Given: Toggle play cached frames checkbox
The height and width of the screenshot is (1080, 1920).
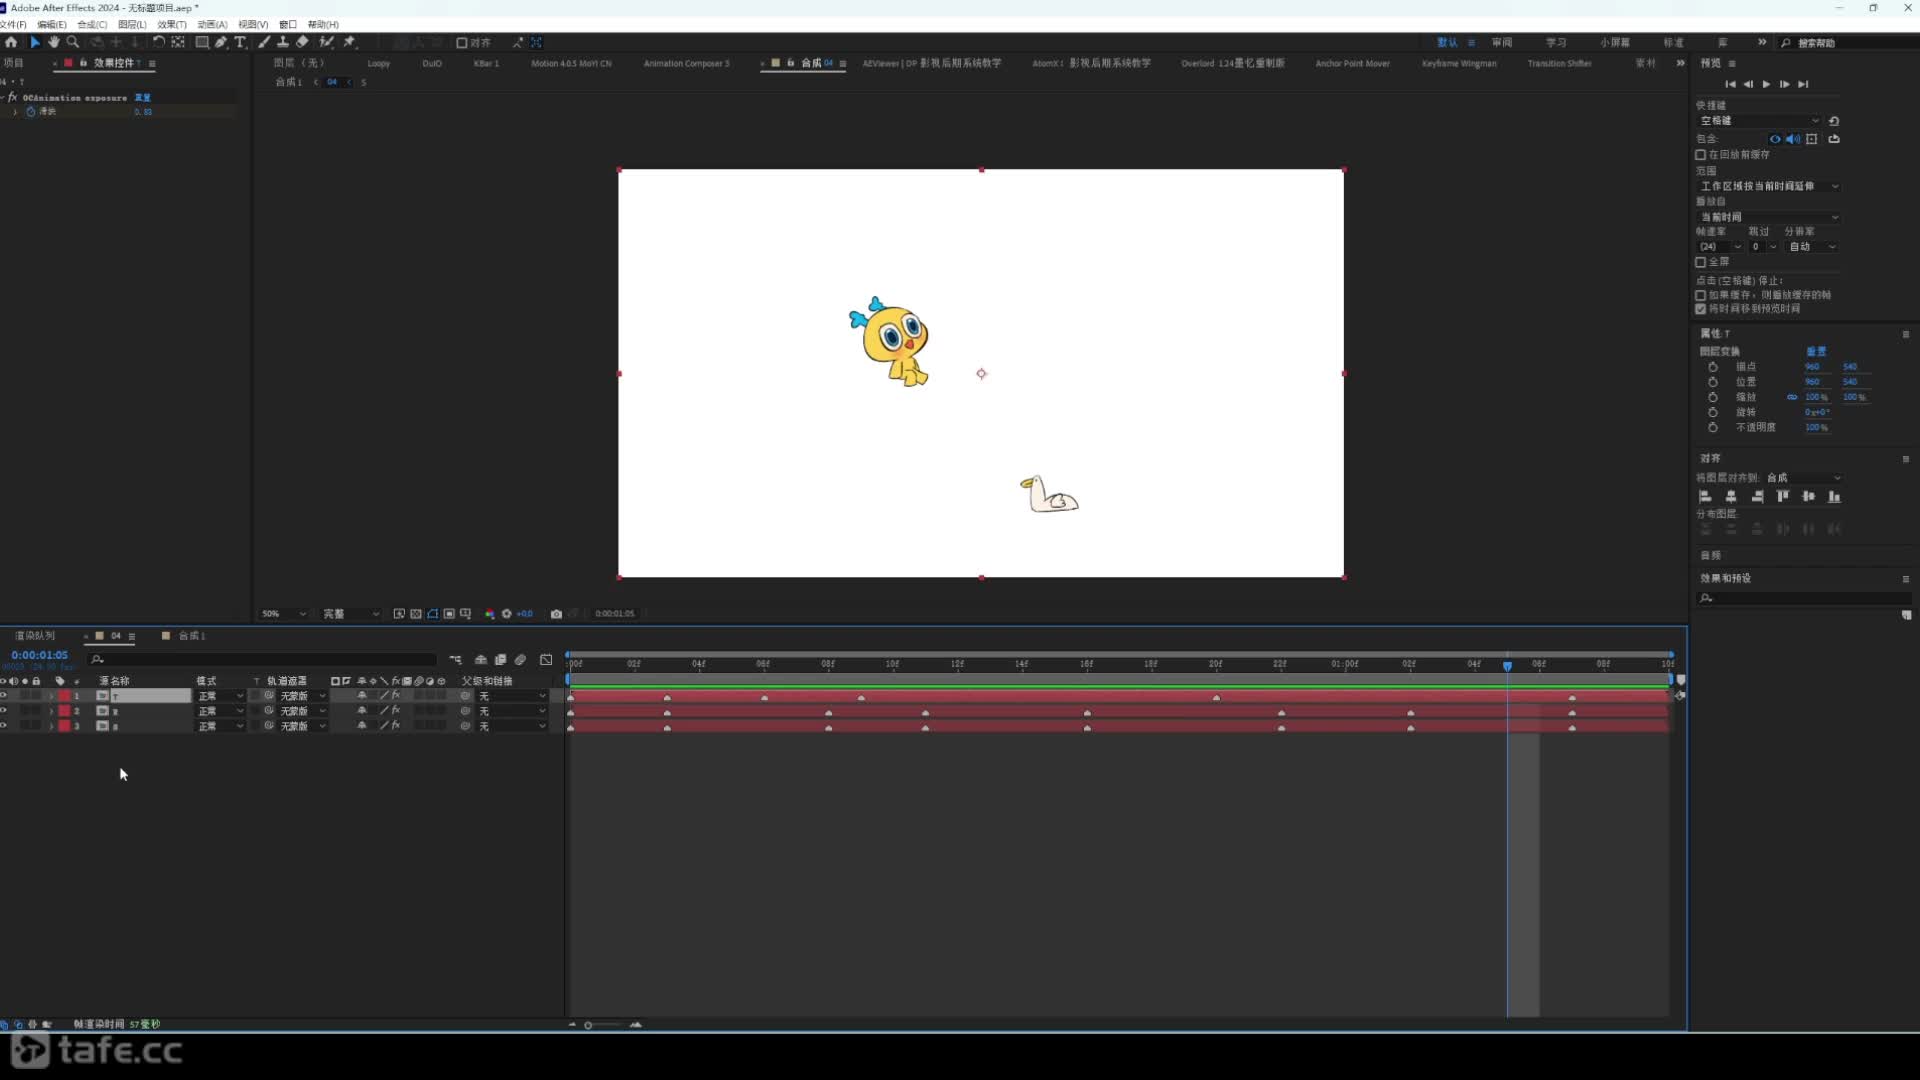Looking at the screenshot, I should click(1701, 295).
